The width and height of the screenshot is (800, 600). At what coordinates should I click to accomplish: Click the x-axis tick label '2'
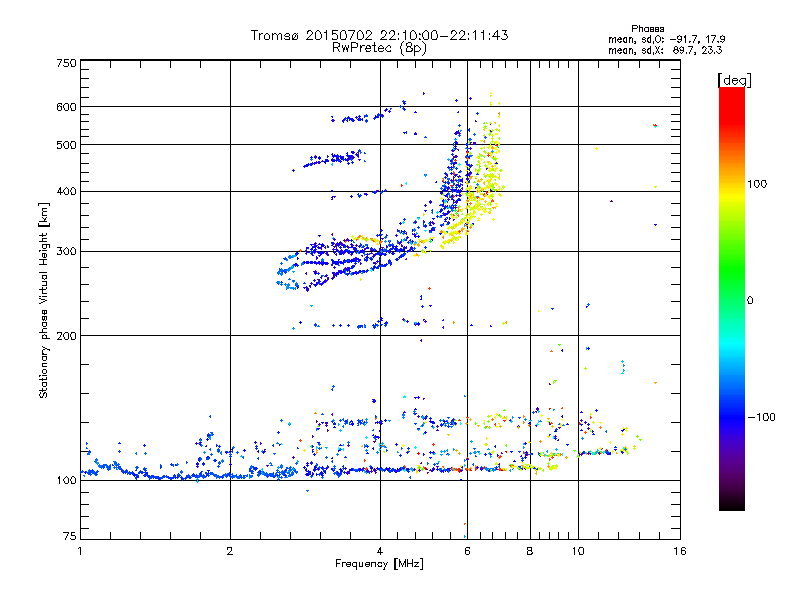pyautogui.click(x=230, y=551)
